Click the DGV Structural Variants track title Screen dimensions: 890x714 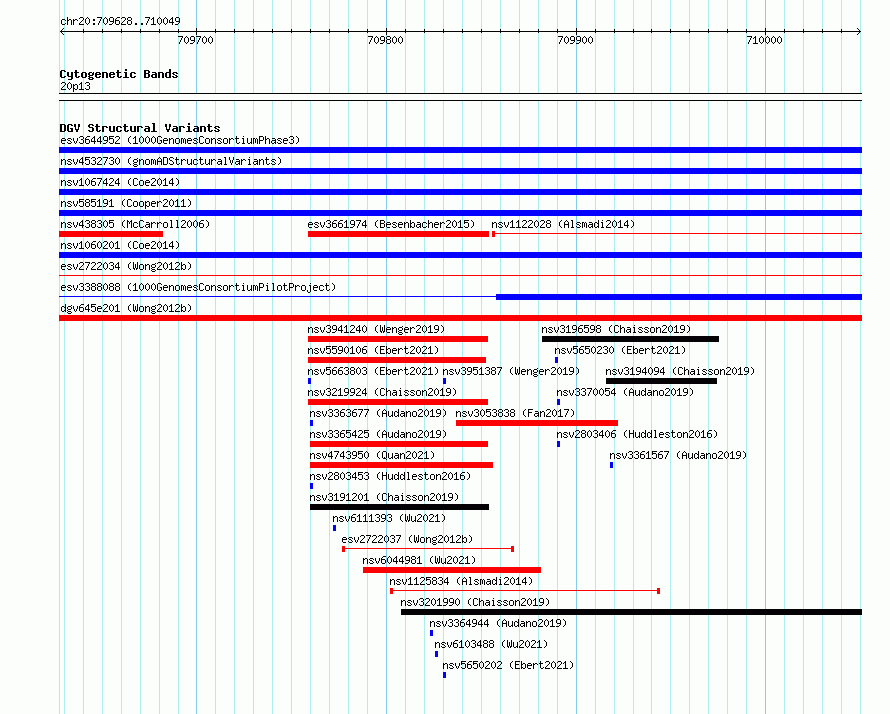coord(140,128)
